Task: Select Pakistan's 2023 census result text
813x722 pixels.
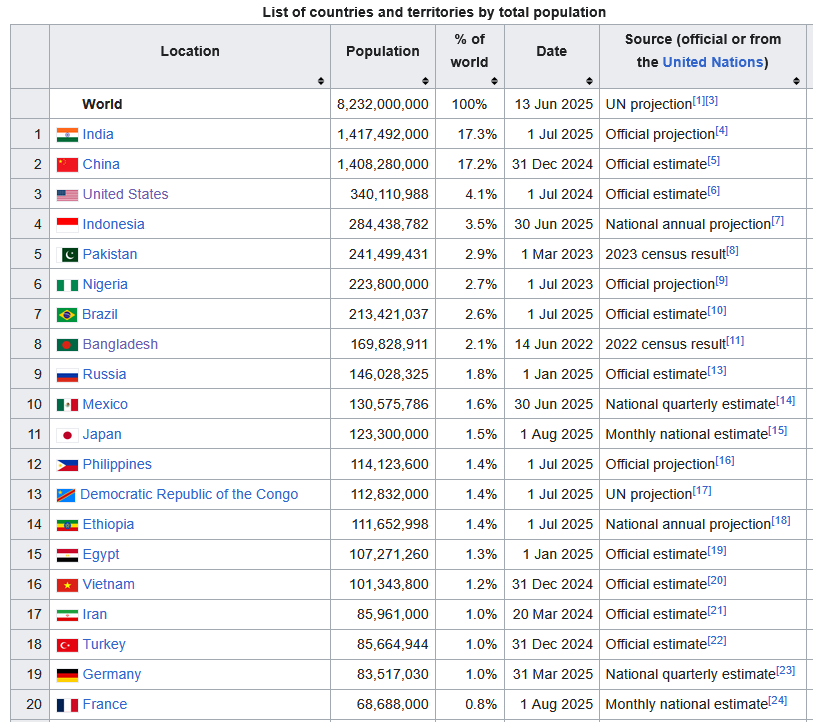Action: click(x=666, y=255)
